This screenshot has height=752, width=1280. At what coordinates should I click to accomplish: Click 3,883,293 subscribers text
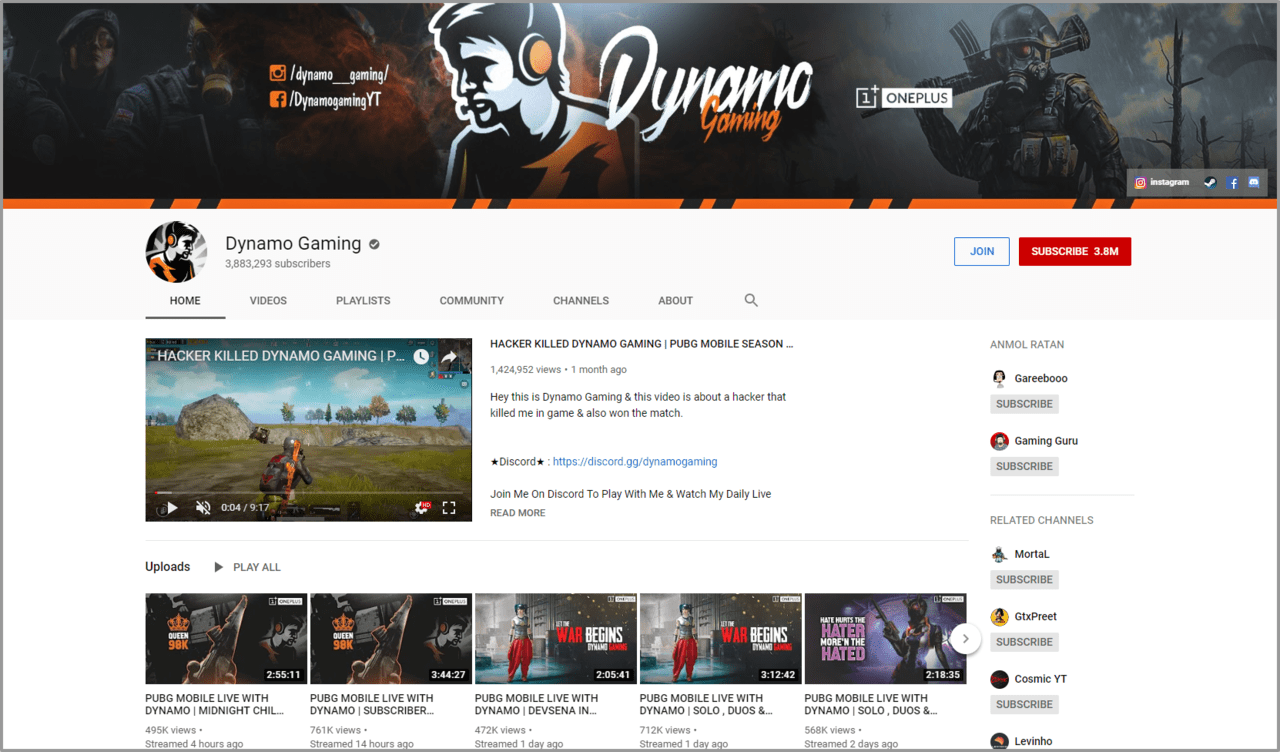pyautogui.click(x=278, y=264)
